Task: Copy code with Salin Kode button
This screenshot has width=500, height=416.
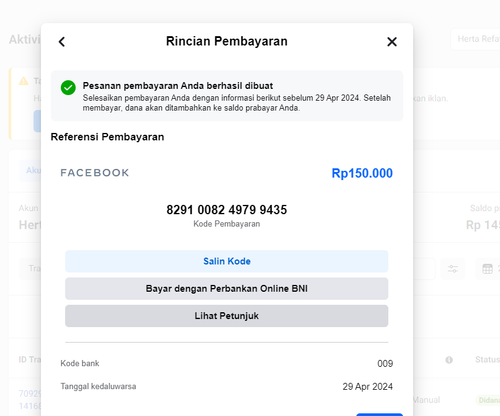Action: (227, 261)
